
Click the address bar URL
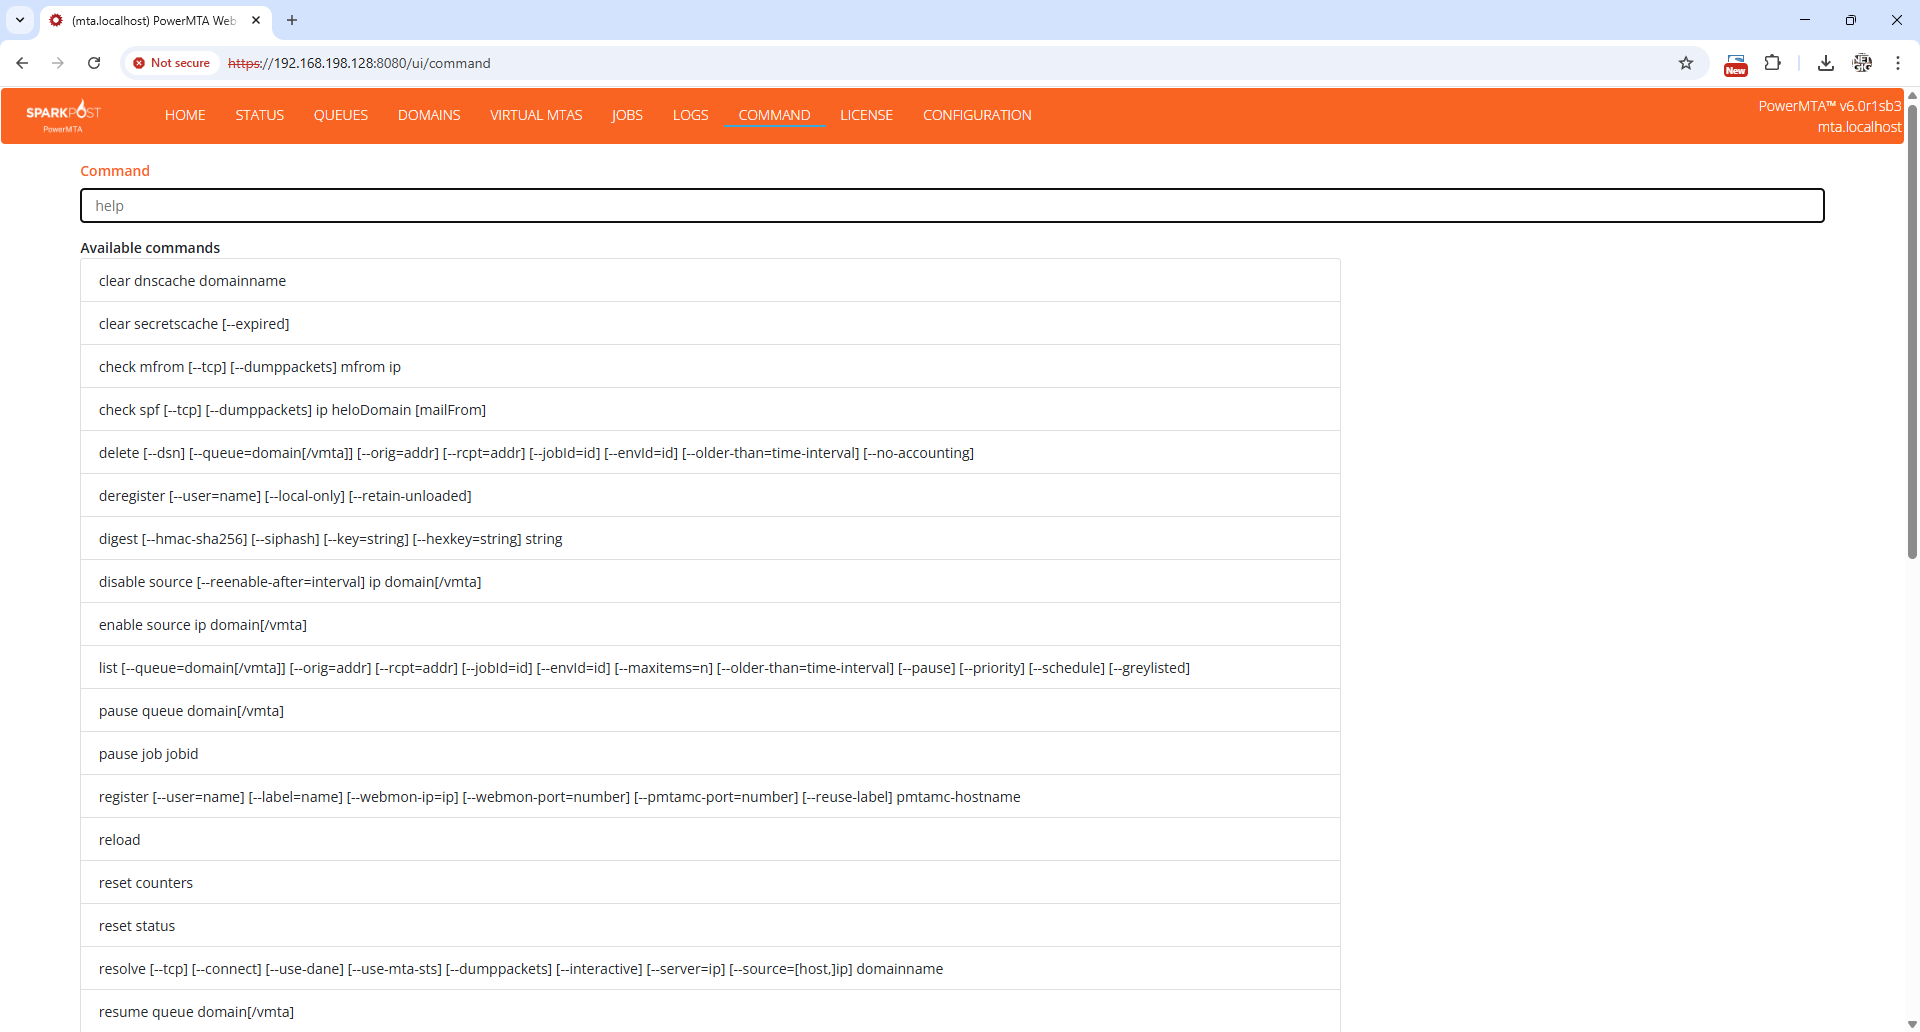pyautogui.click(x=359, y=63)
